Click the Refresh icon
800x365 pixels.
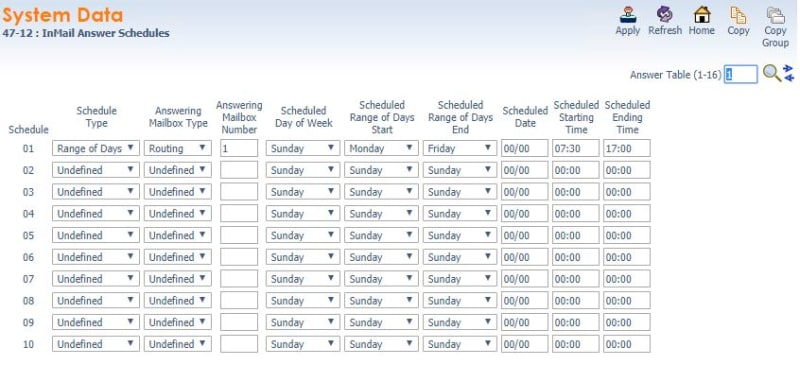click(664, 15)
